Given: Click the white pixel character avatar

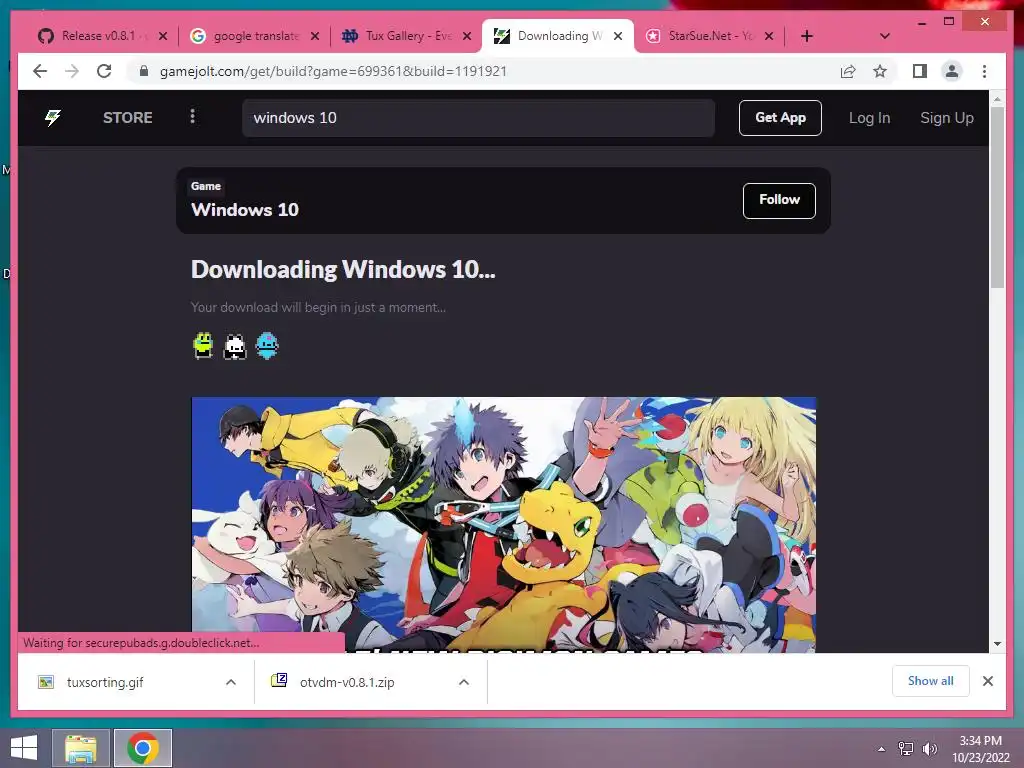Looking at the screenshot, I should click(234, 346).
